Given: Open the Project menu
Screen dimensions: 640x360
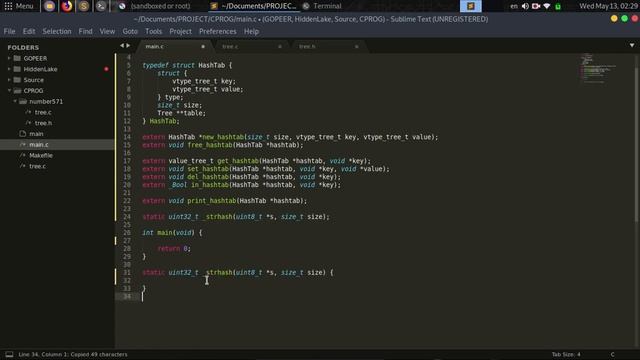Looking at the screenshot, I should [x=180, y=31].
